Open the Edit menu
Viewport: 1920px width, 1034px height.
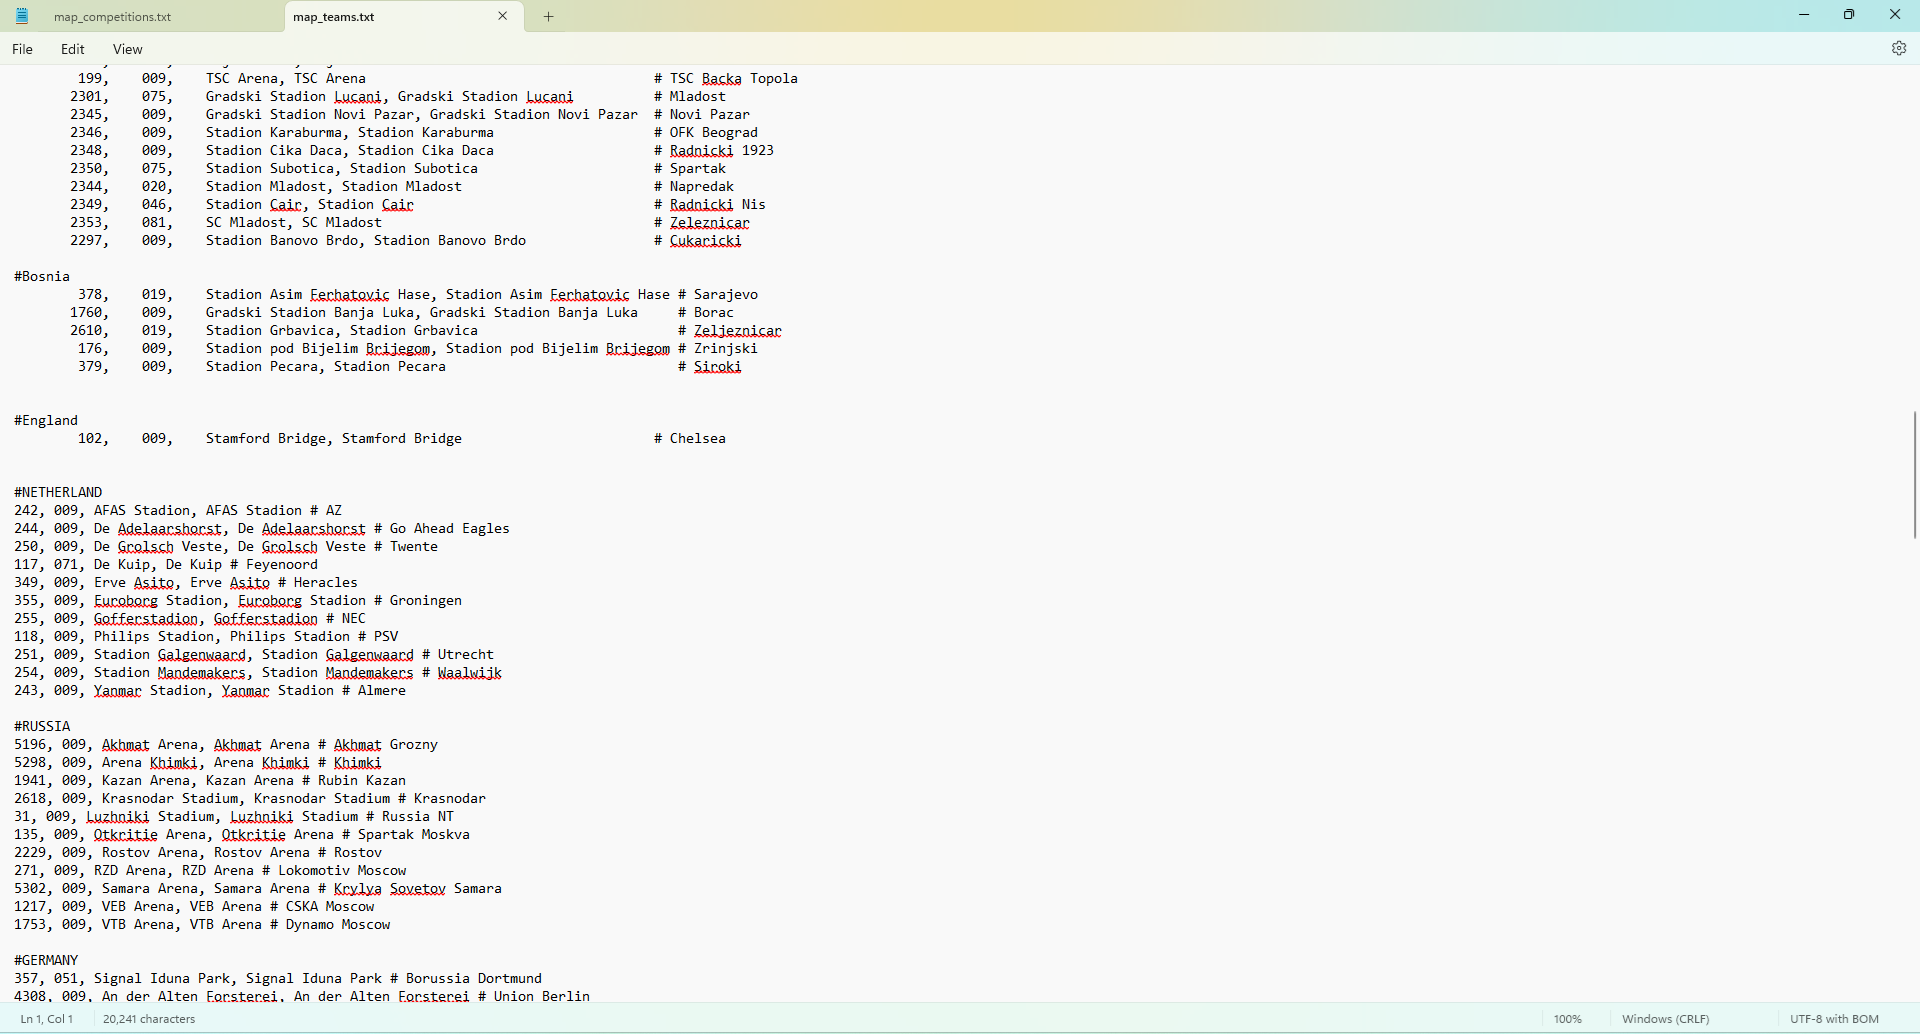click(72, 49)
